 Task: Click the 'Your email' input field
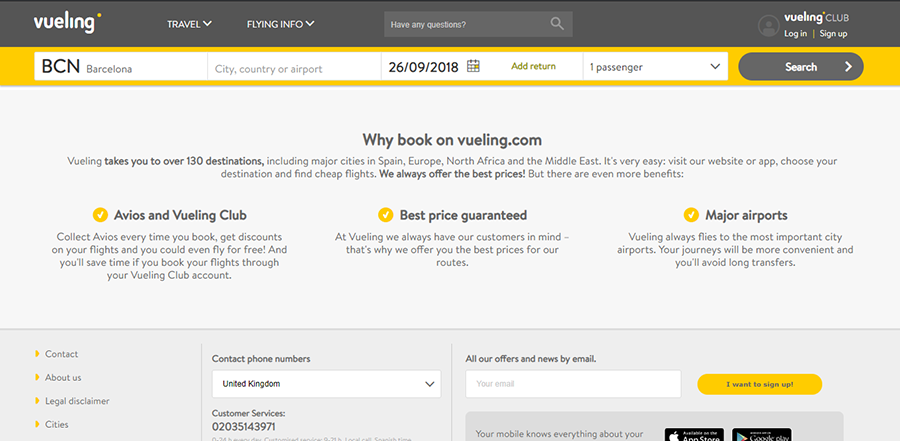click(573, 384)
